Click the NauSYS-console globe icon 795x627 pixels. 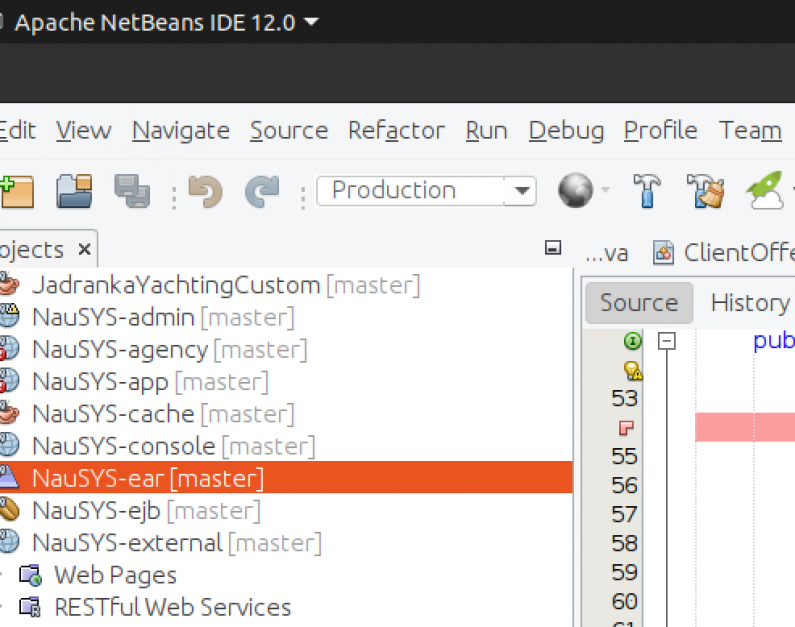tap(9, 446)
